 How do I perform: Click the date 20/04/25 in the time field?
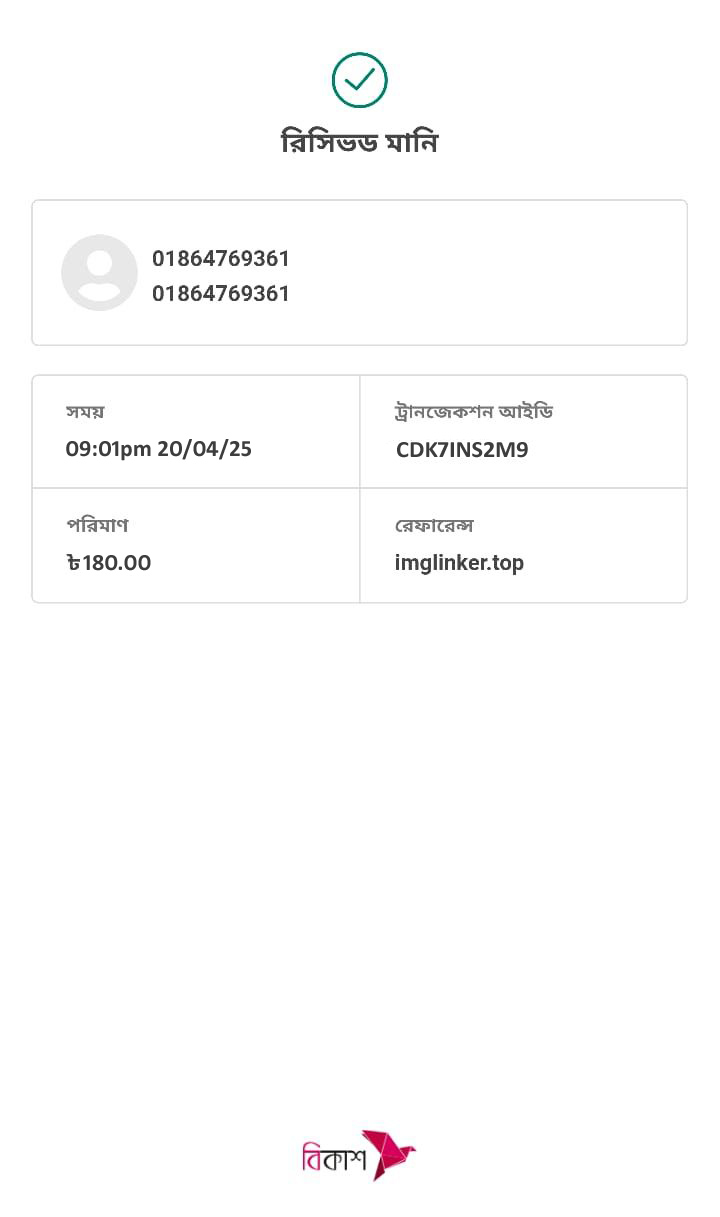(204, 449)
